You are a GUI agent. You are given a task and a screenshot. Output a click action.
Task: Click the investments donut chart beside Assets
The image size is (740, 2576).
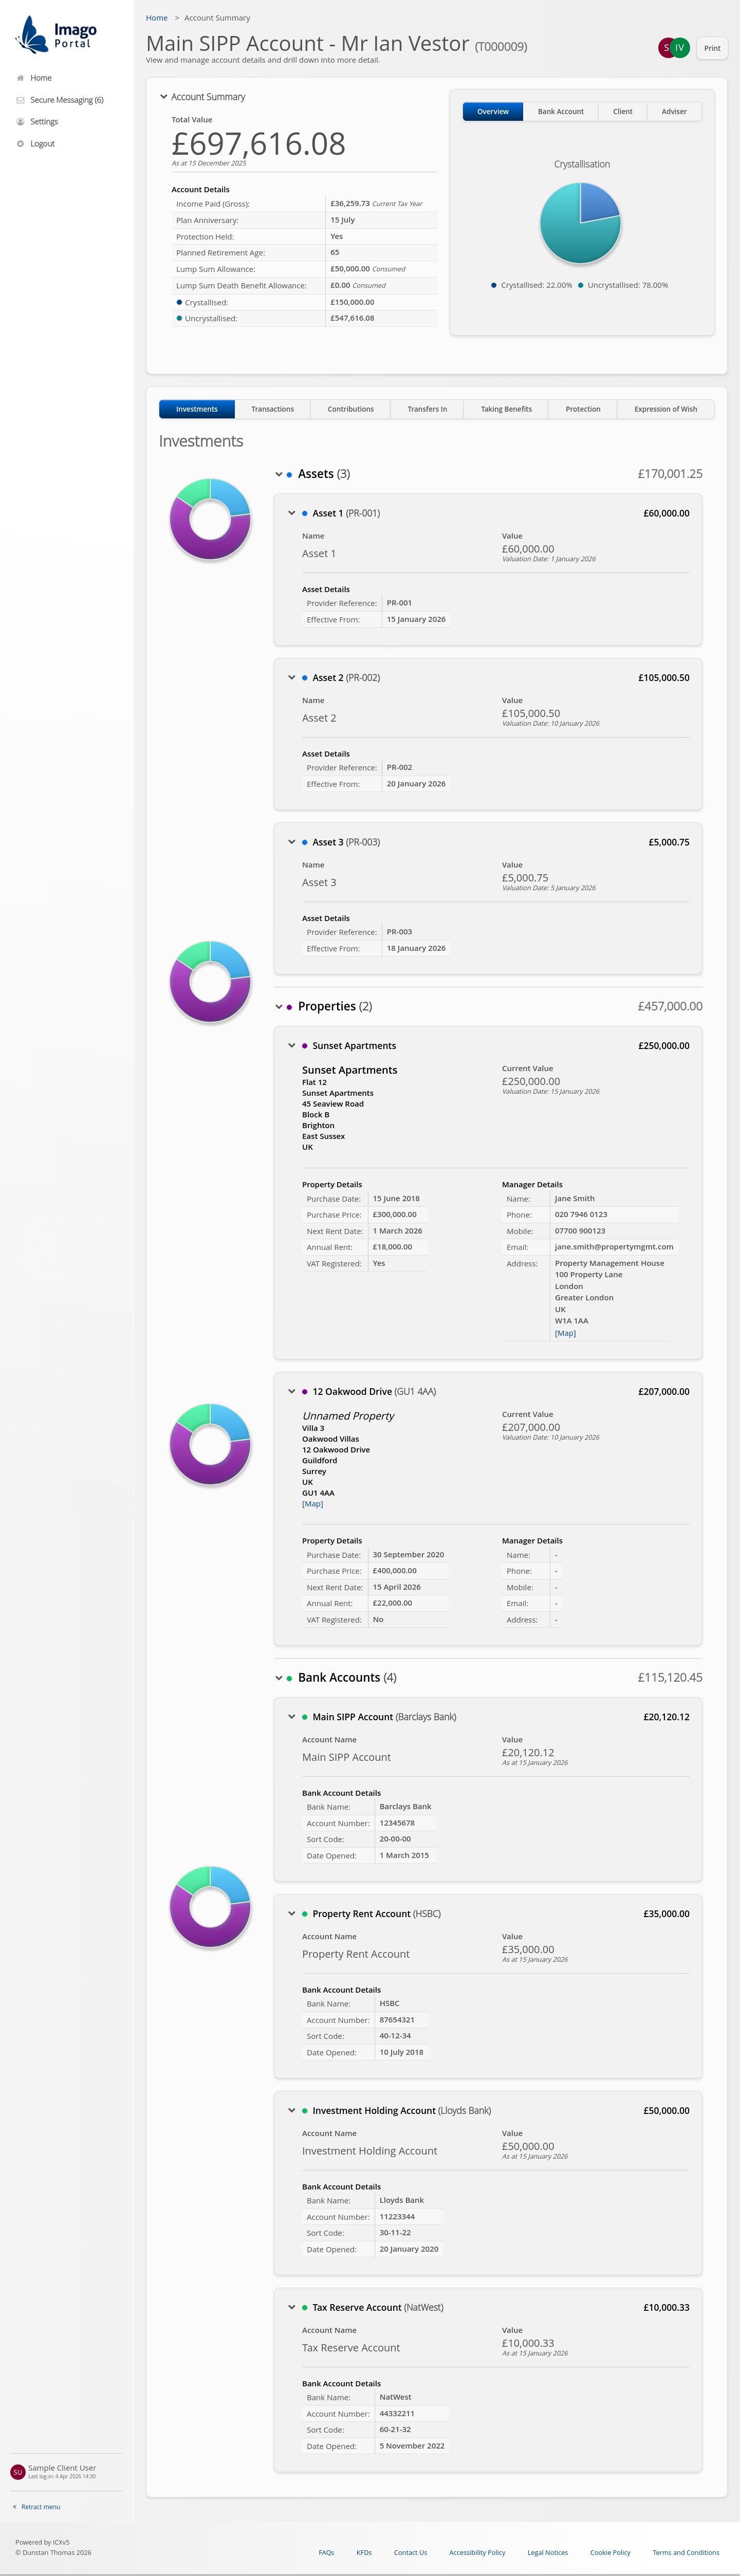[210, 519]
